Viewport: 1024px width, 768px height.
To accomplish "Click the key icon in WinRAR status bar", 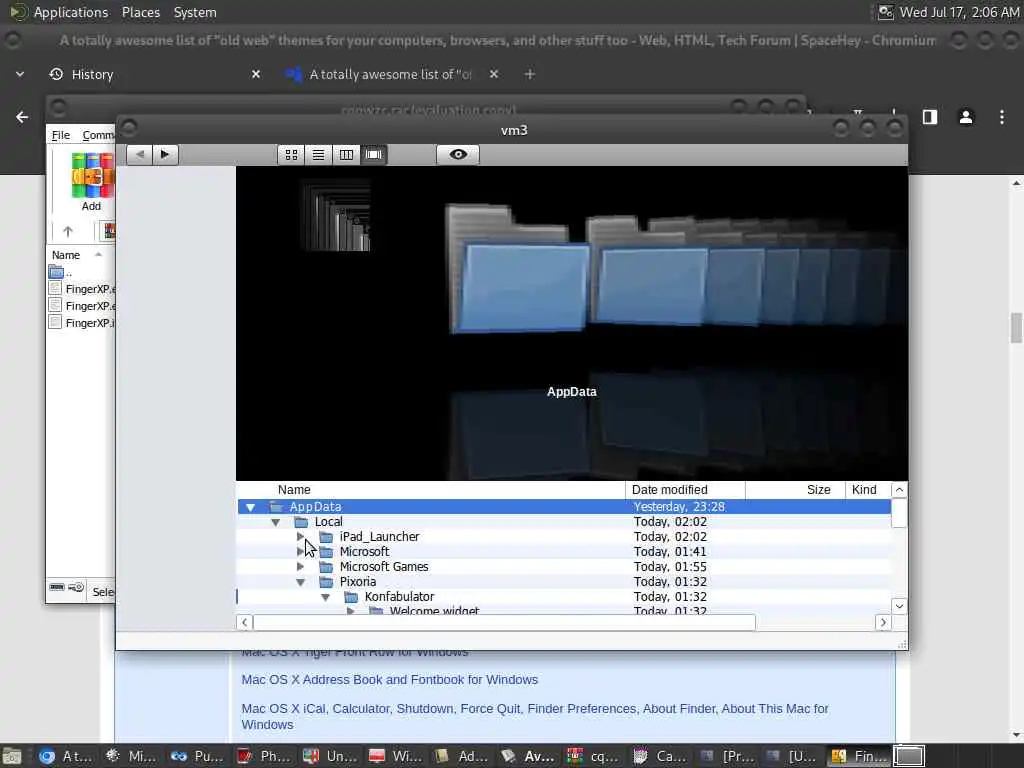I will (x=76, y=587).
